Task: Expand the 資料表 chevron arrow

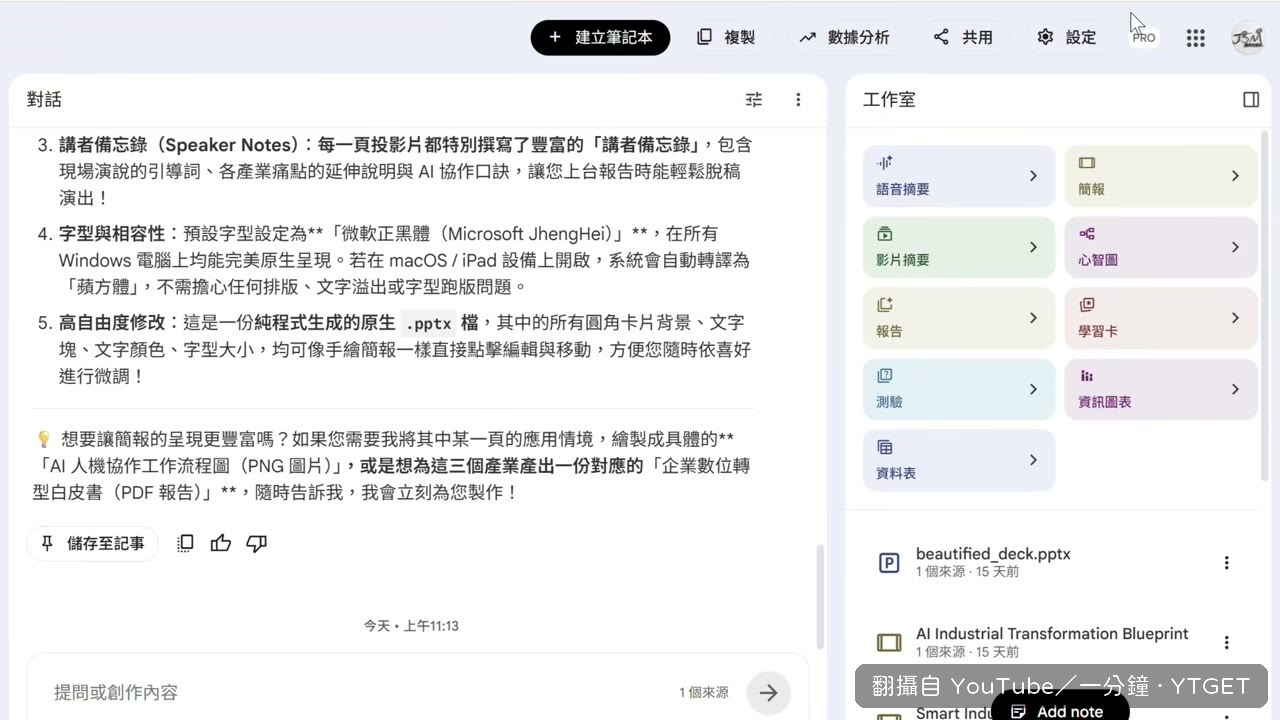Action: (x=1033, y=460)
